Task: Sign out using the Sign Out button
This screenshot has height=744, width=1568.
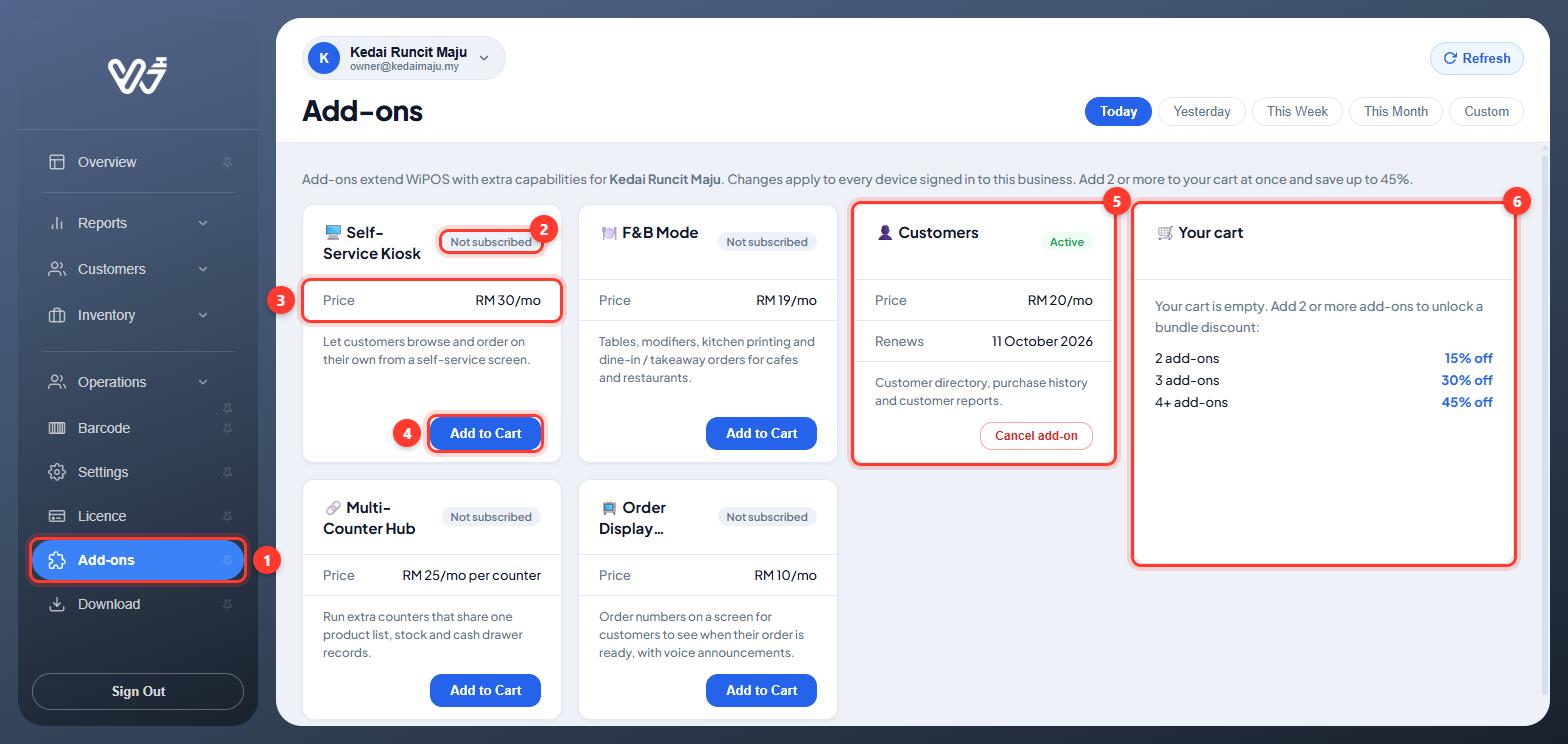Action: pyautogui.click(x=138, y=691)
